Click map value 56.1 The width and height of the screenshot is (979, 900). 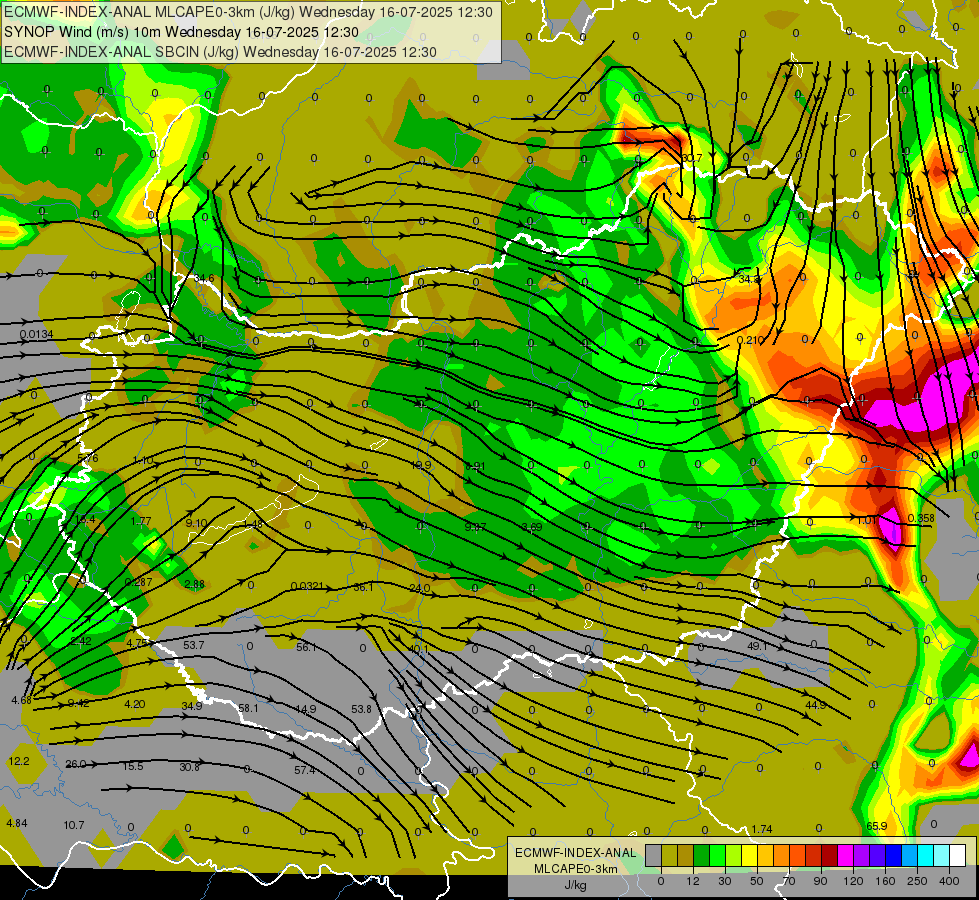(x=306, y=647)
